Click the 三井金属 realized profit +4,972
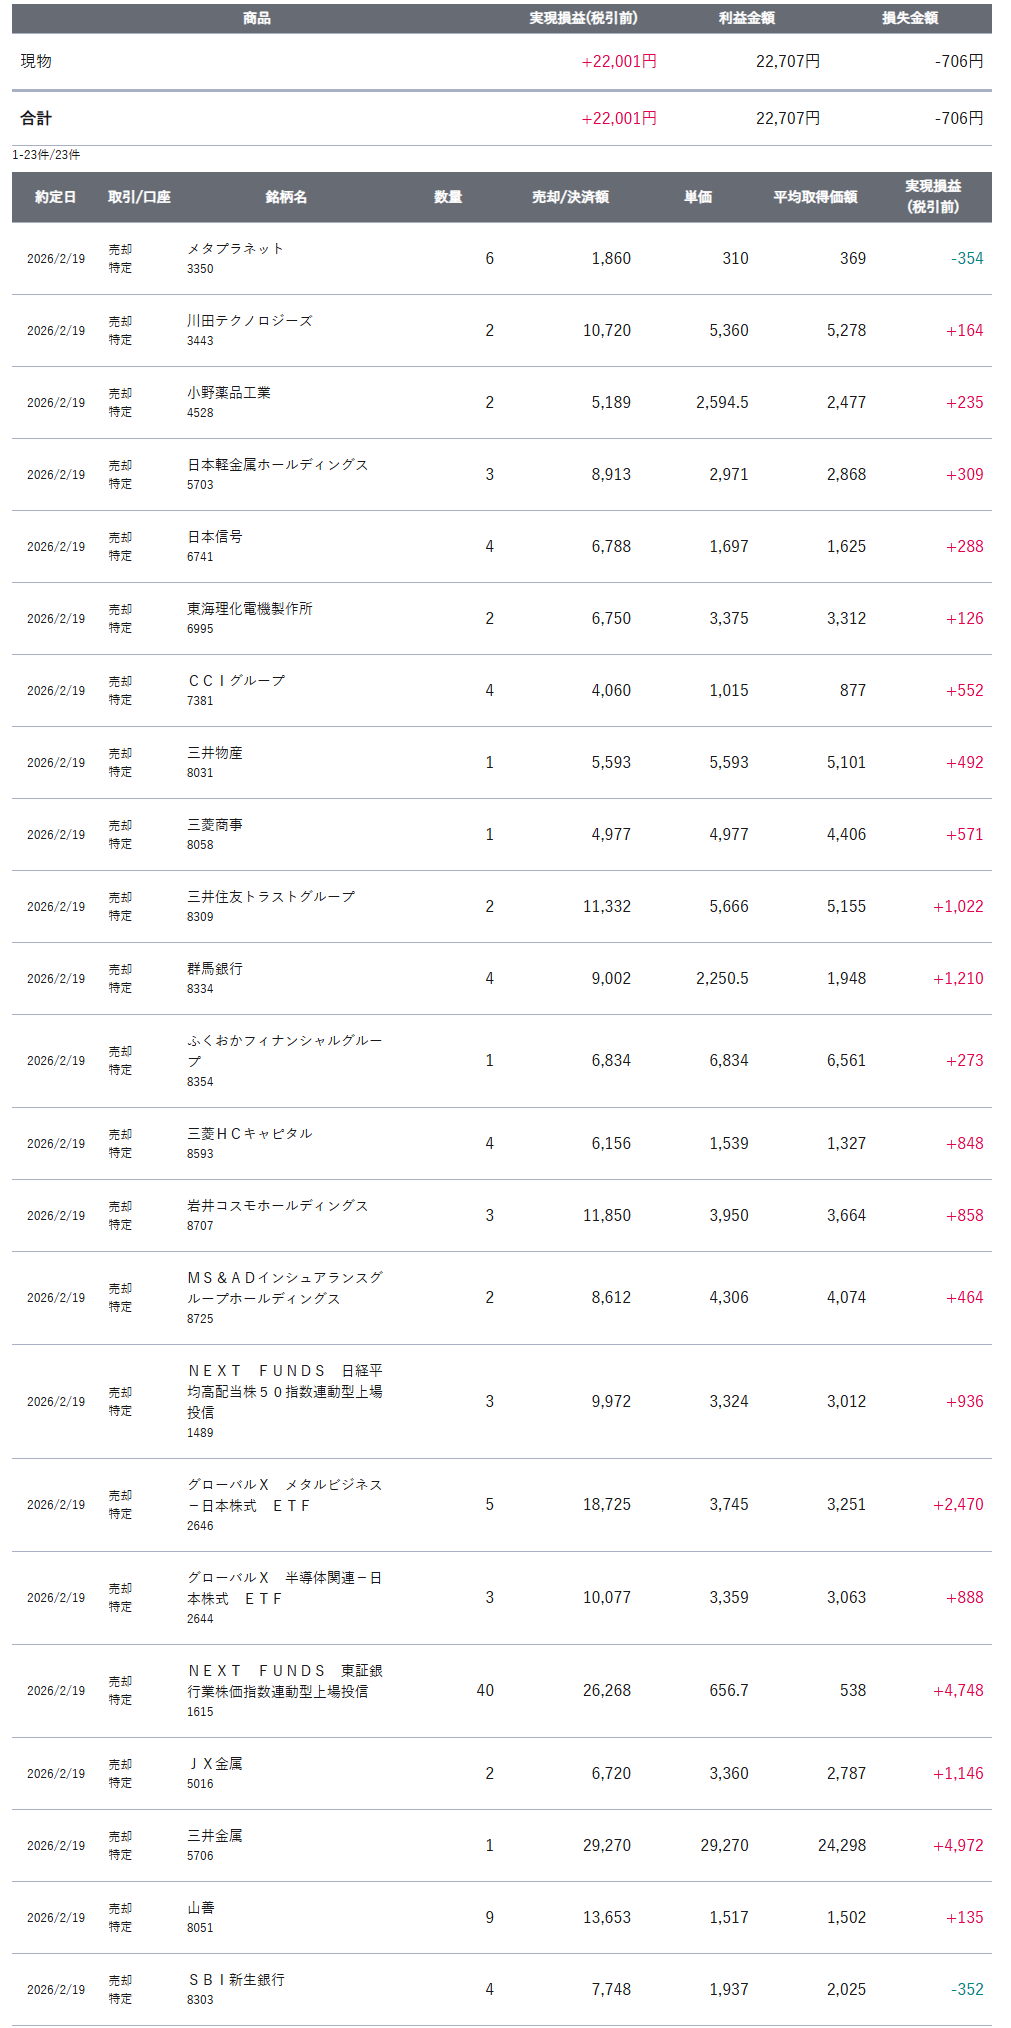Viewport: 1011px width, 2028px height. click(958, 1845)
